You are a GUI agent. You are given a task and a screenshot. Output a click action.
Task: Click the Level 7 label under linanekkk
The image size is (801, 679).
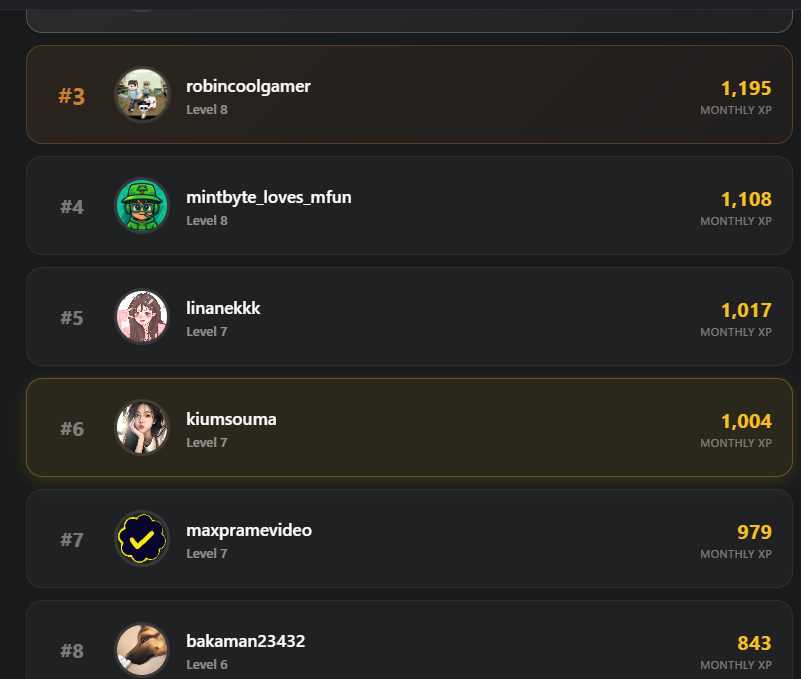click(x=207, y=331)
